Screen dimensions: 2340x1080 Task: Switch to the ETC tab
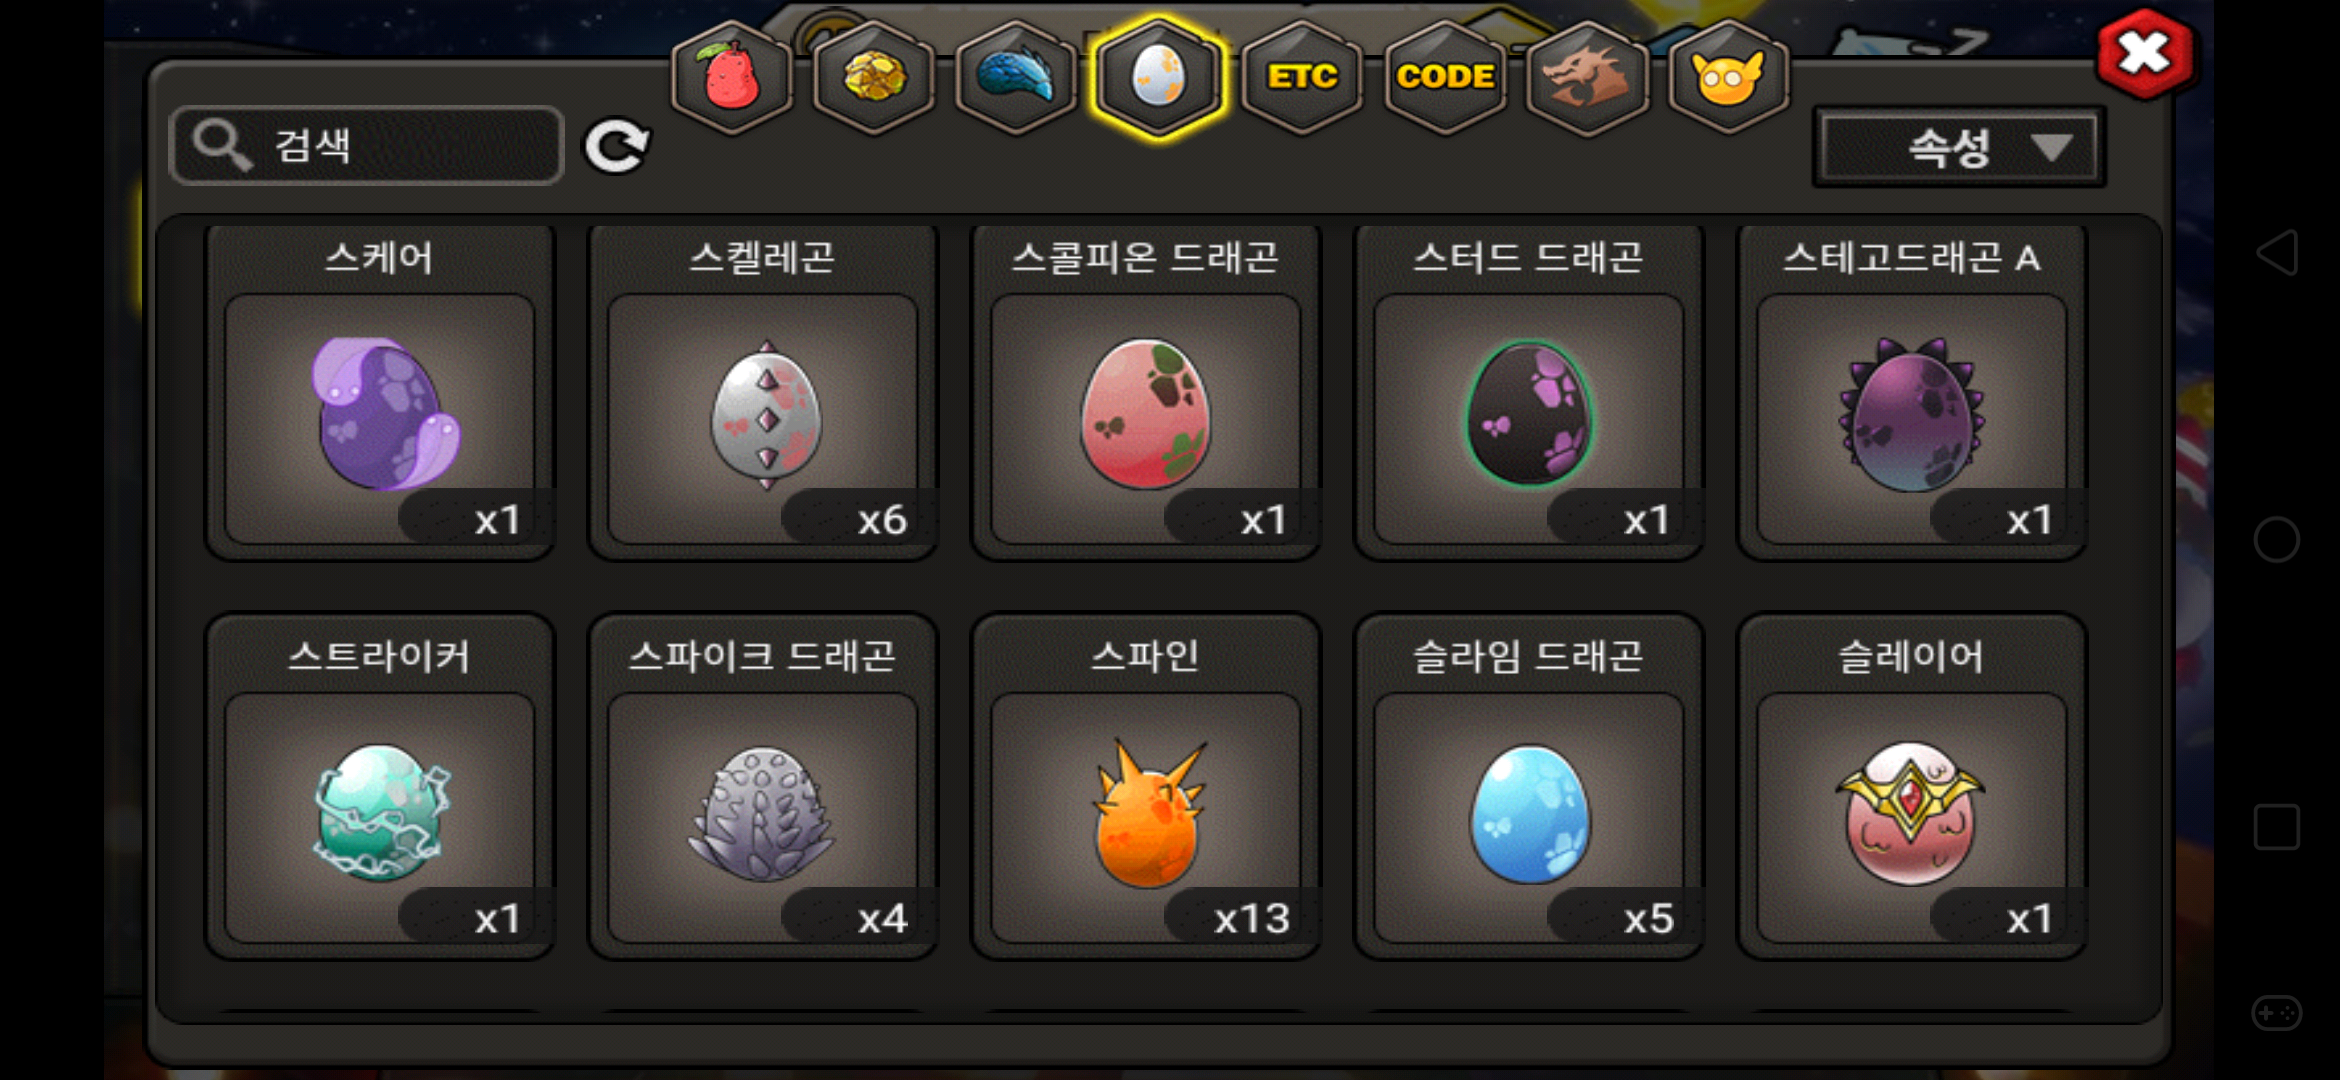coord(1302,77)
